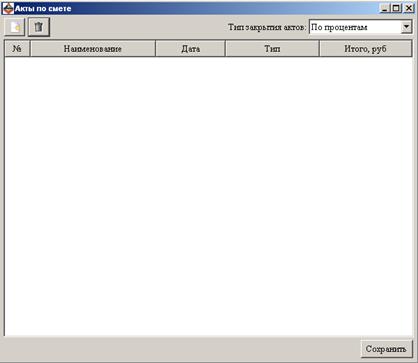Click the Тип закрытия актов label
The height and width of the screenshot is (363, 418).
tap(267, 27)
